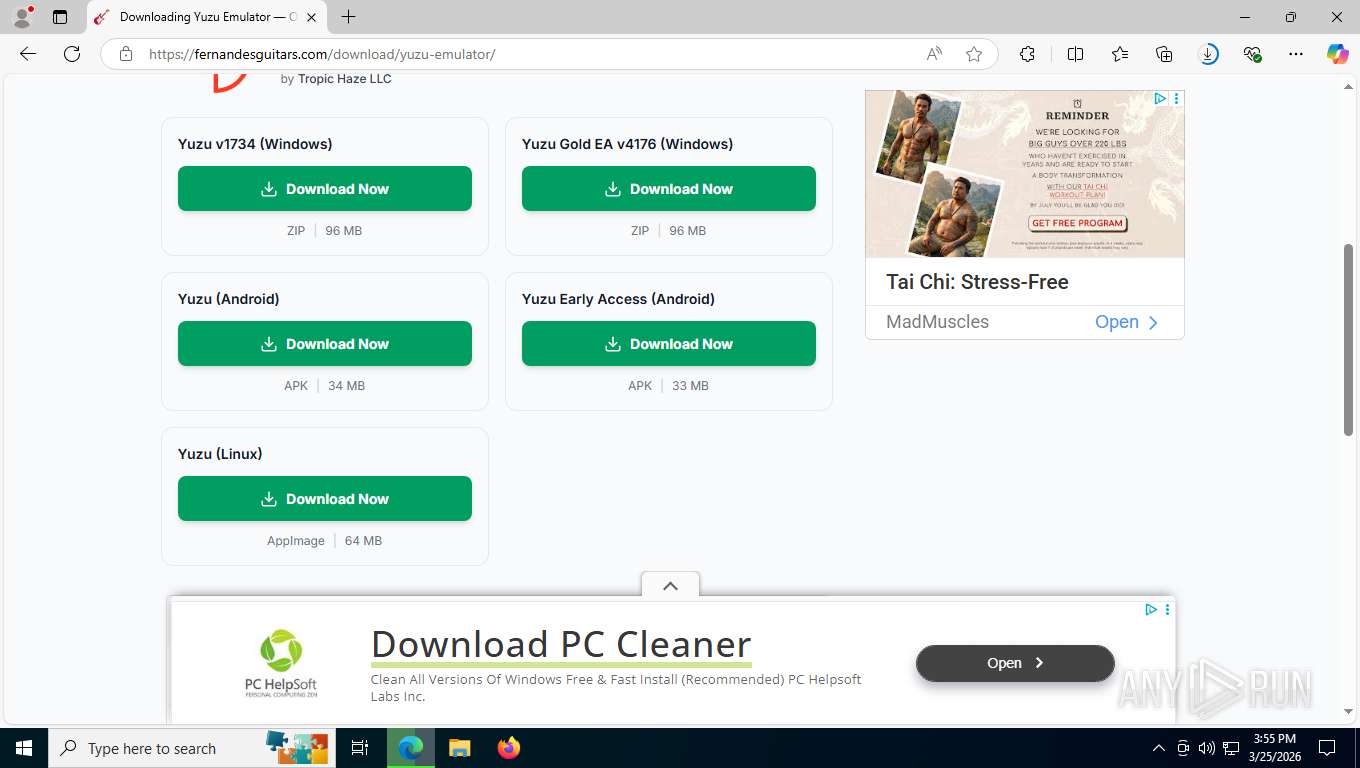Click scrollbar up arrow
The image size is (1360, 768).
(1348, 87)
